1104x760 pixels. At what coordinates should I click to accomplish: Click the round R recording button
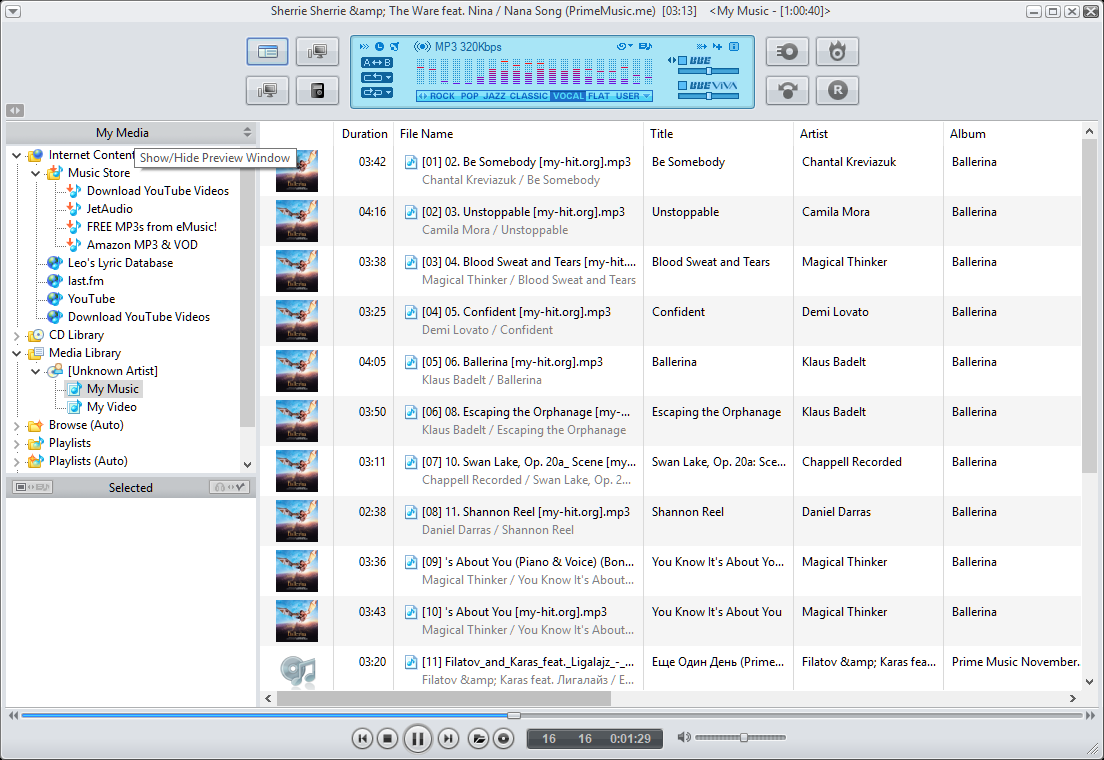pyautogui.click(x=837, y=90)
